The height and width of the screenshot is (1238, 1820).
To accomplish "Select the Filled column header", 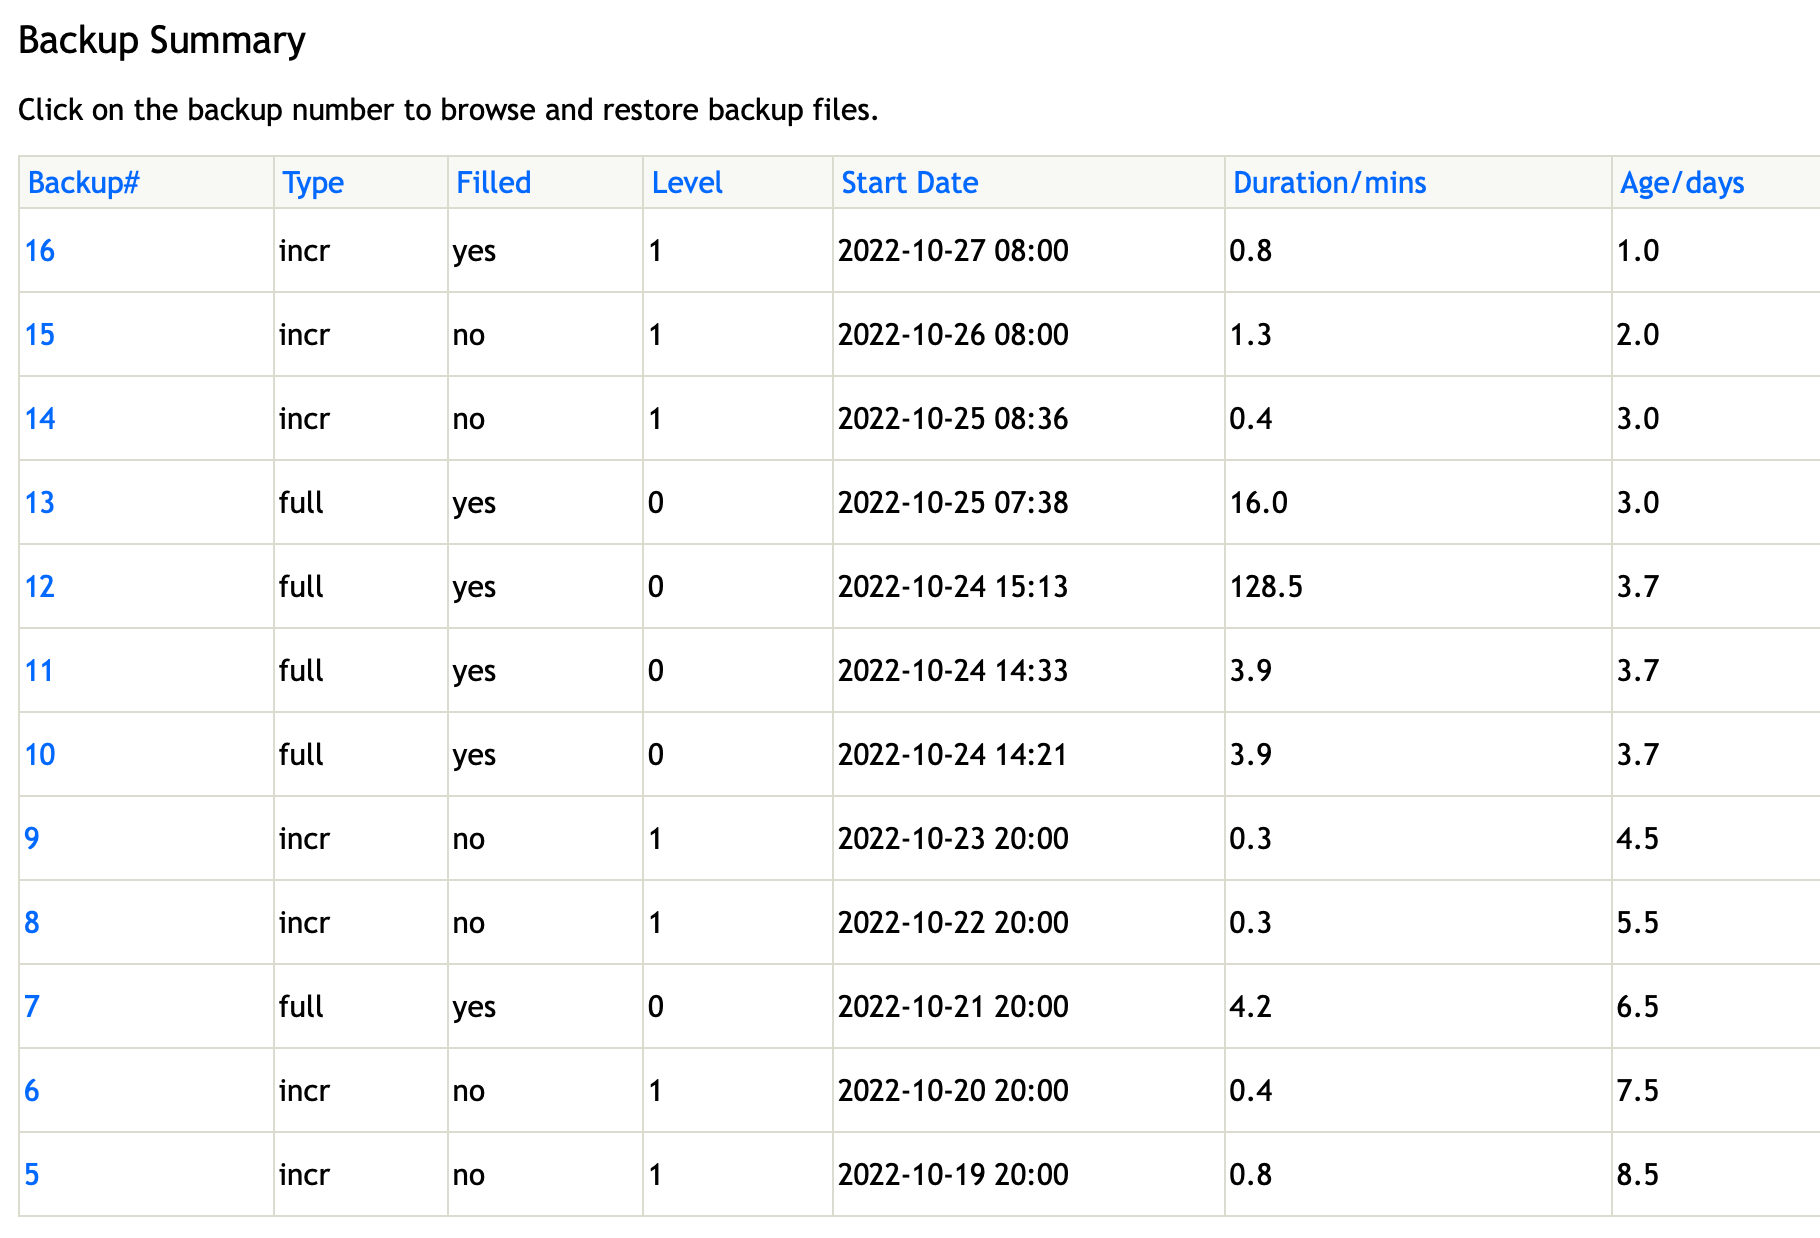I will click(x=494, y=183).
